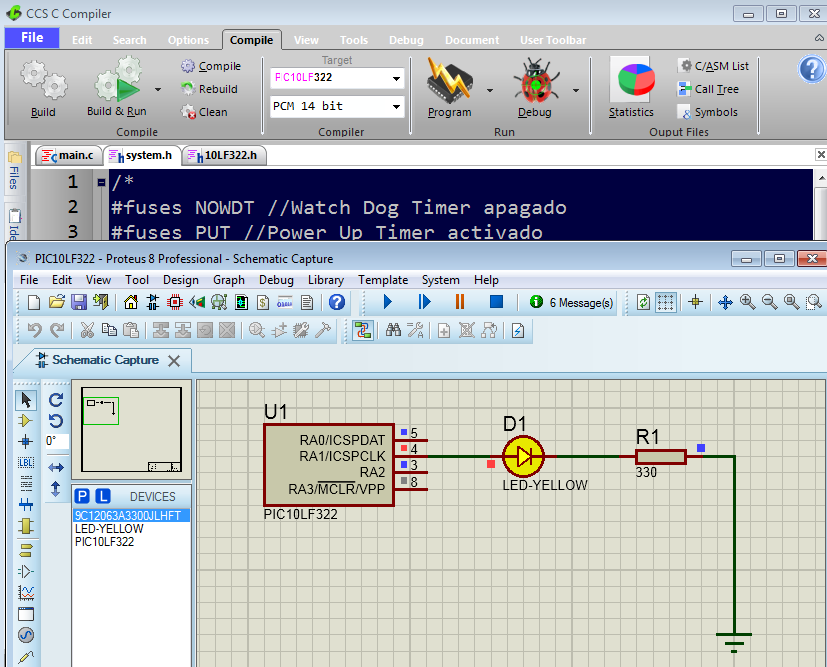Click the rotation angle input field
827x667 pixels.
(x=56, y=441)
